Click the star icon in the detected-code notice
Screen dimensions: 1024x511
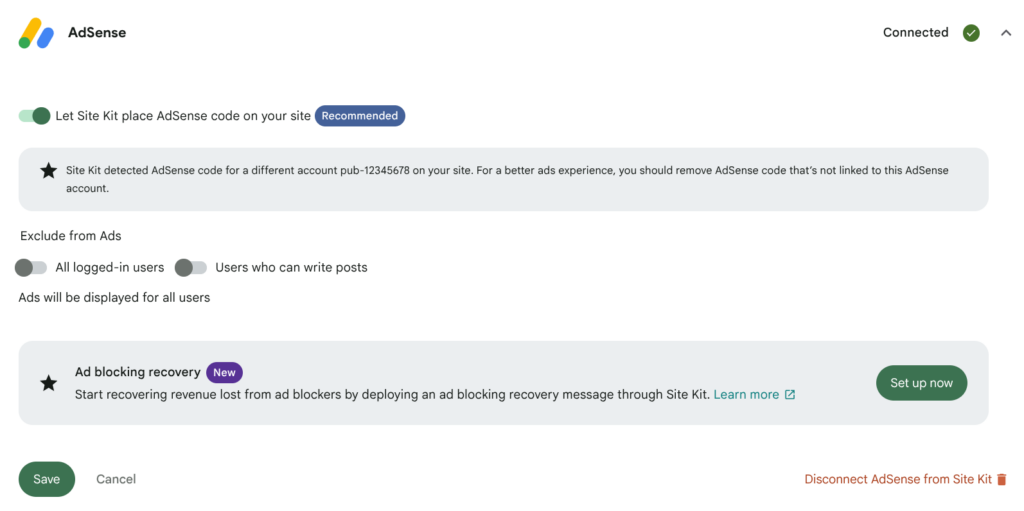pyautogui.click(x=48, y=171)
